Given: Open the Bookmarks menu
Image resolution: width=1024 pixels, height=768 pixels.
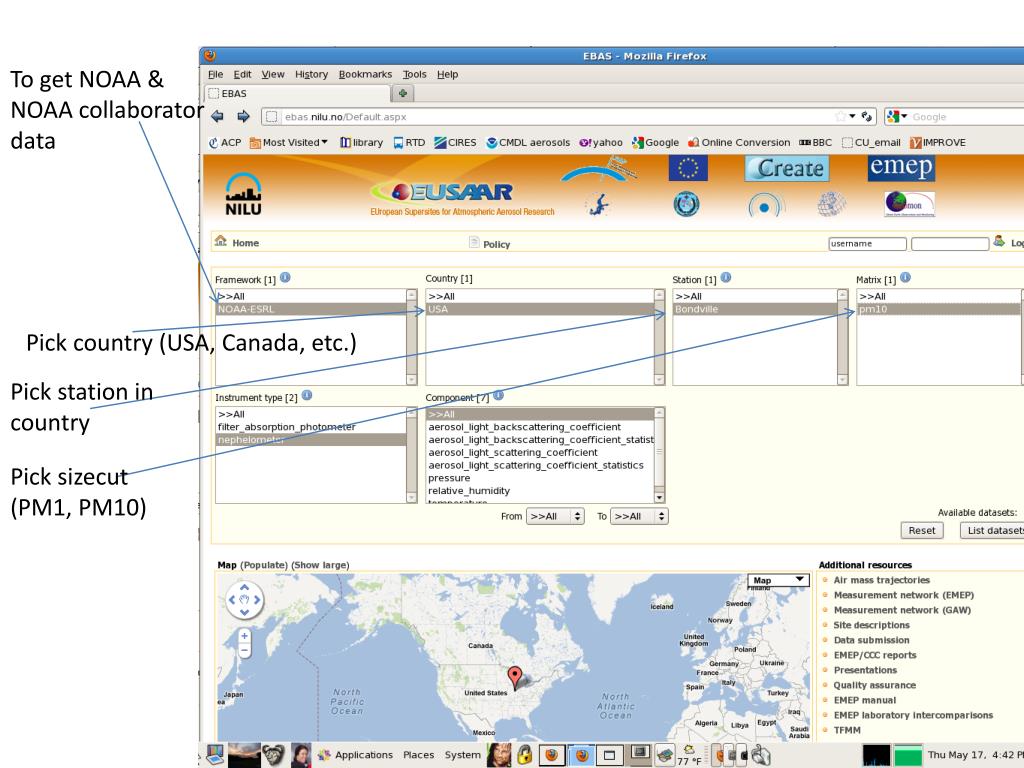Looking at the screenshot, I should (x=365, y=74).
